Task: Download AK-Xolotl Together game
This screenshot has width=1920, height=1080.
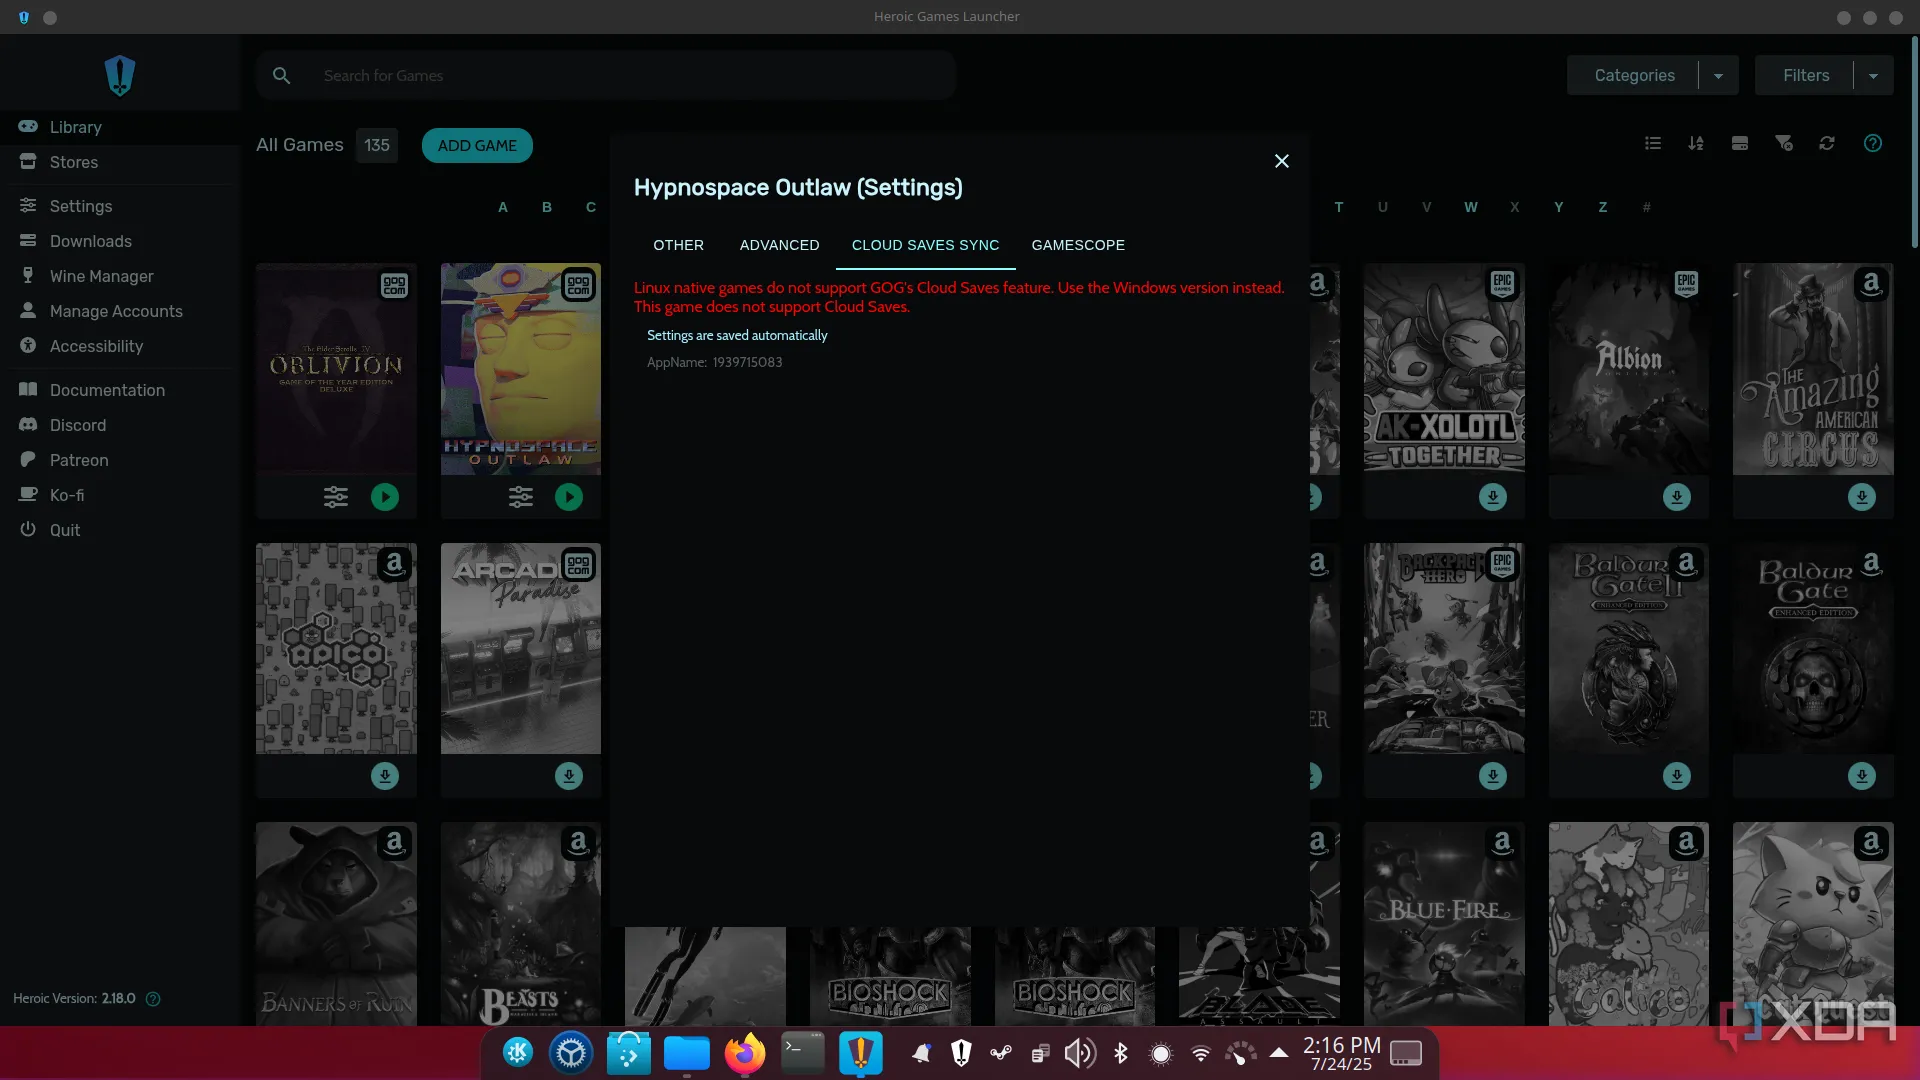Action: click(x=1493, y=497)
